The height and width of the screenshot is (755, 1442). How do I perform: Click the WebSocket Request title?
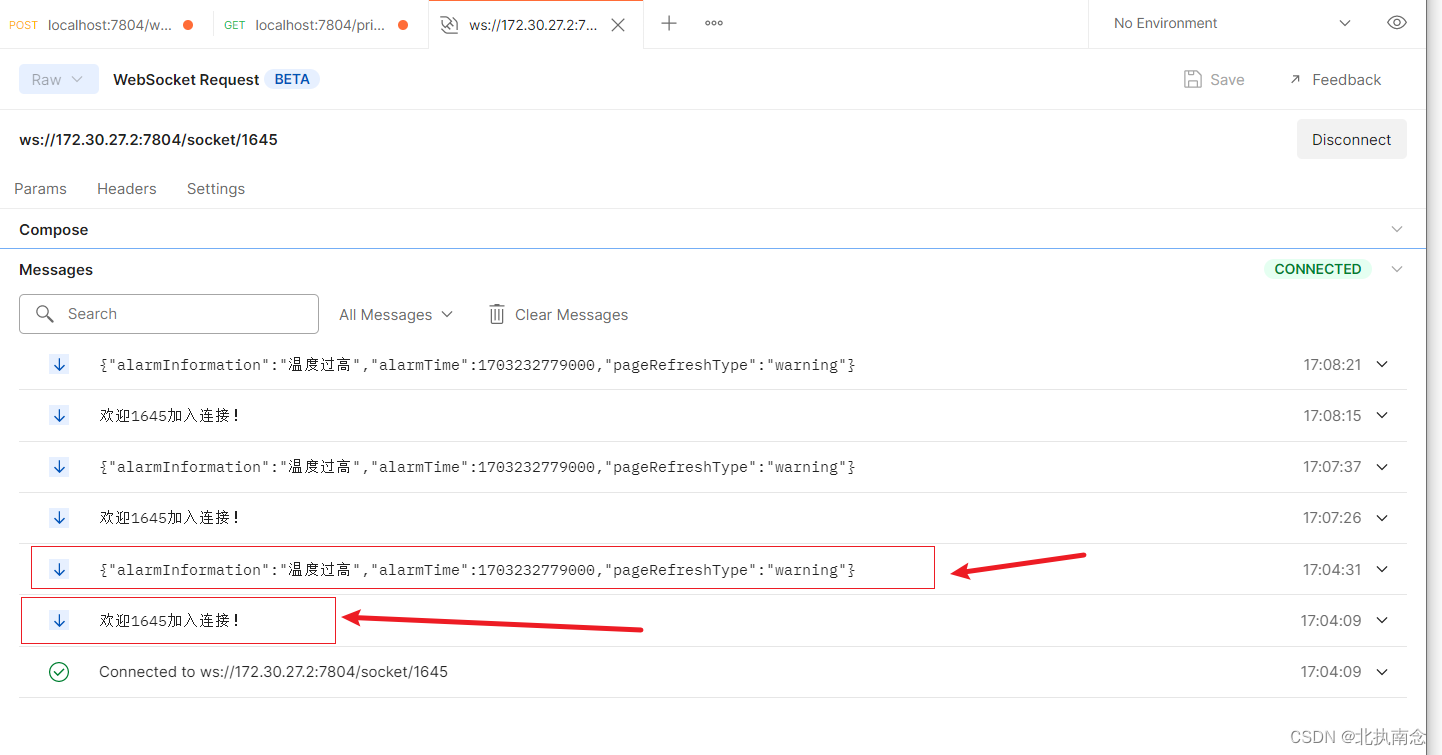(186, 79)
